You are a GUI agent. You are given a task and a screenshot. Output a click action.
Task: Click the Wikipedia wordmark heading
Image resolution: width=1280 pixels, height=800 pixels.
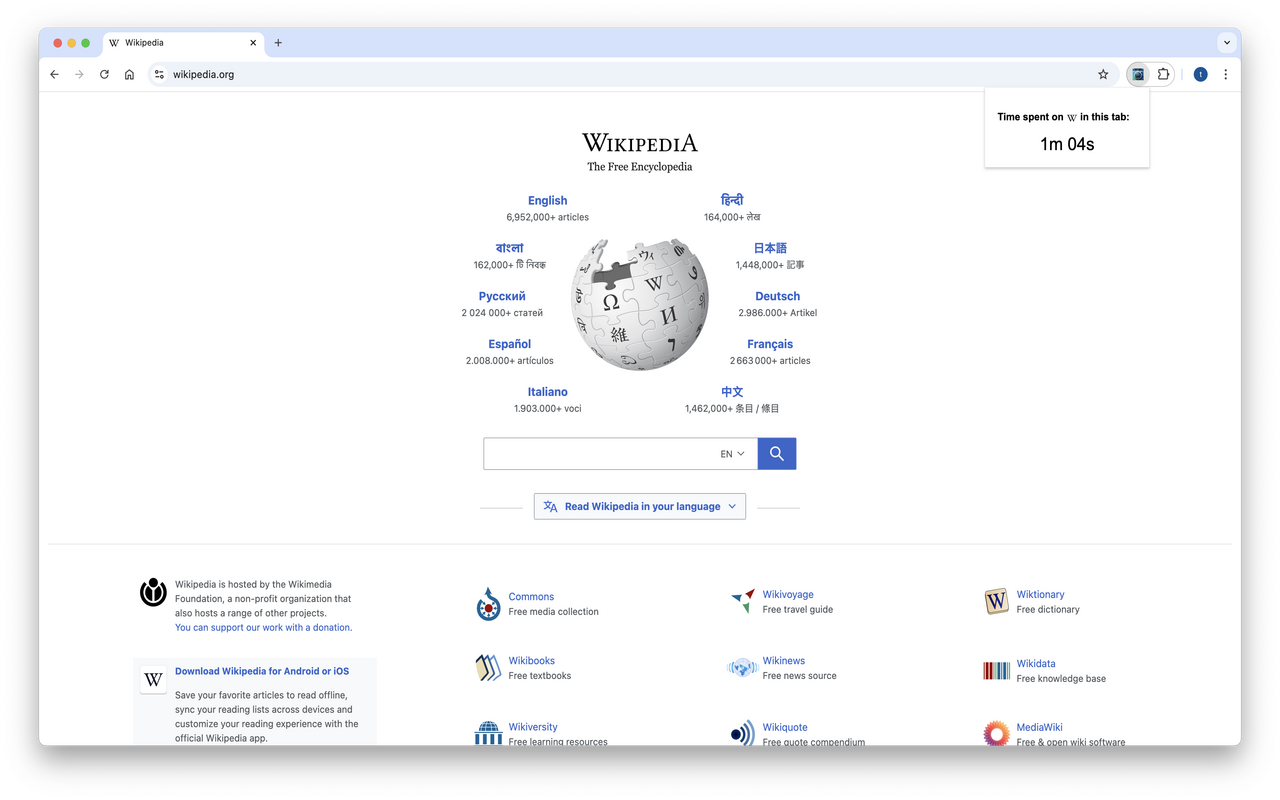[x=640, y=143]
